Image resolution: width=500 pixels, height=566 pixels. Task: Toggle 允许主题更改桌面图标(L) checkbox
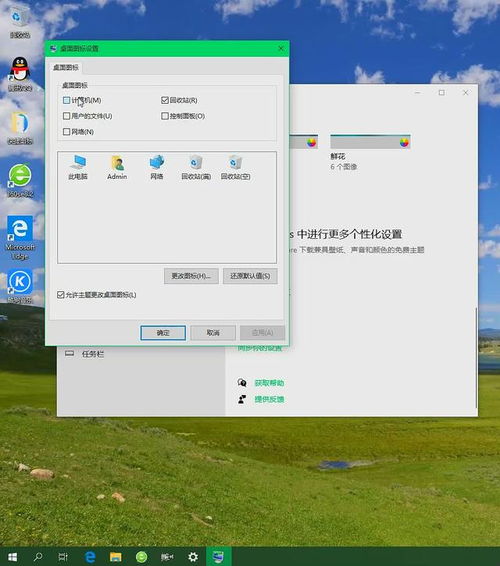tap(61, 295)
